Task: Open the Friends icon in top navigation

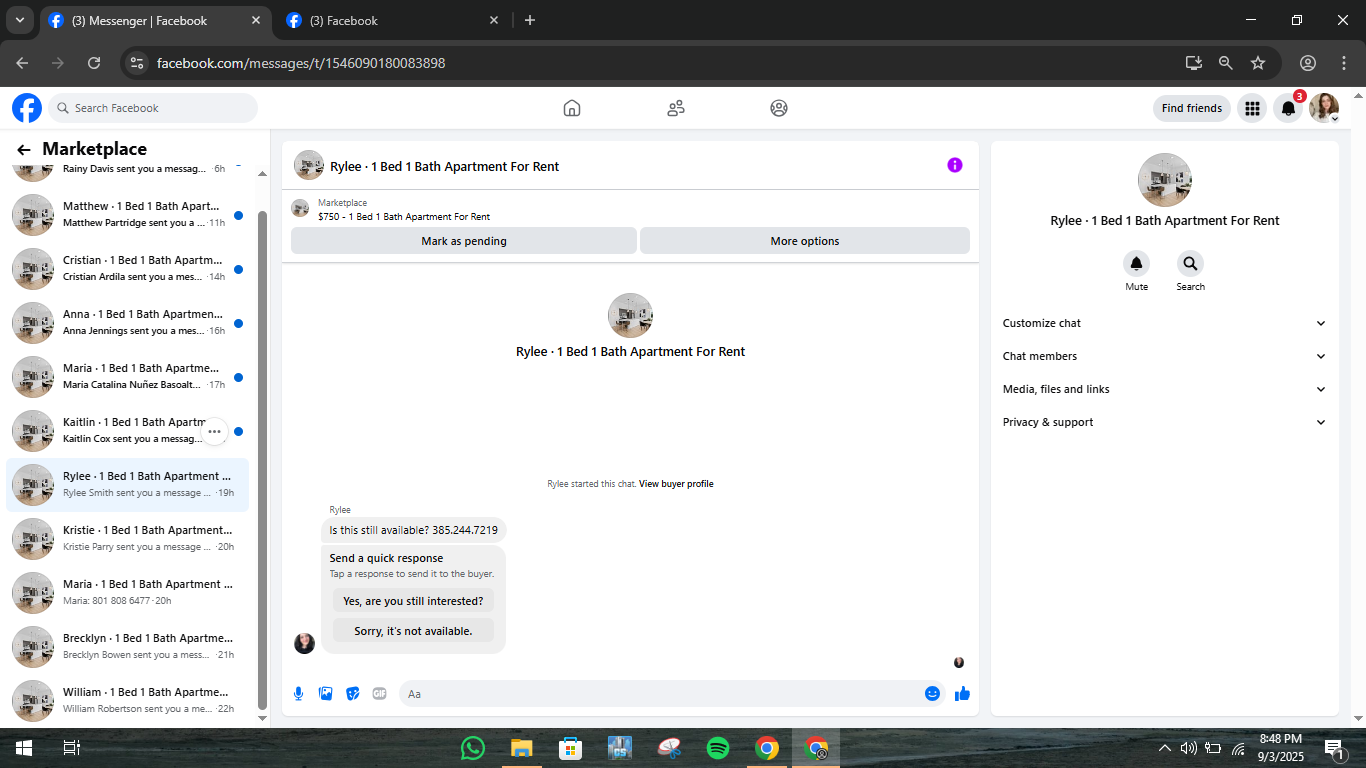Action: point(676,108)
